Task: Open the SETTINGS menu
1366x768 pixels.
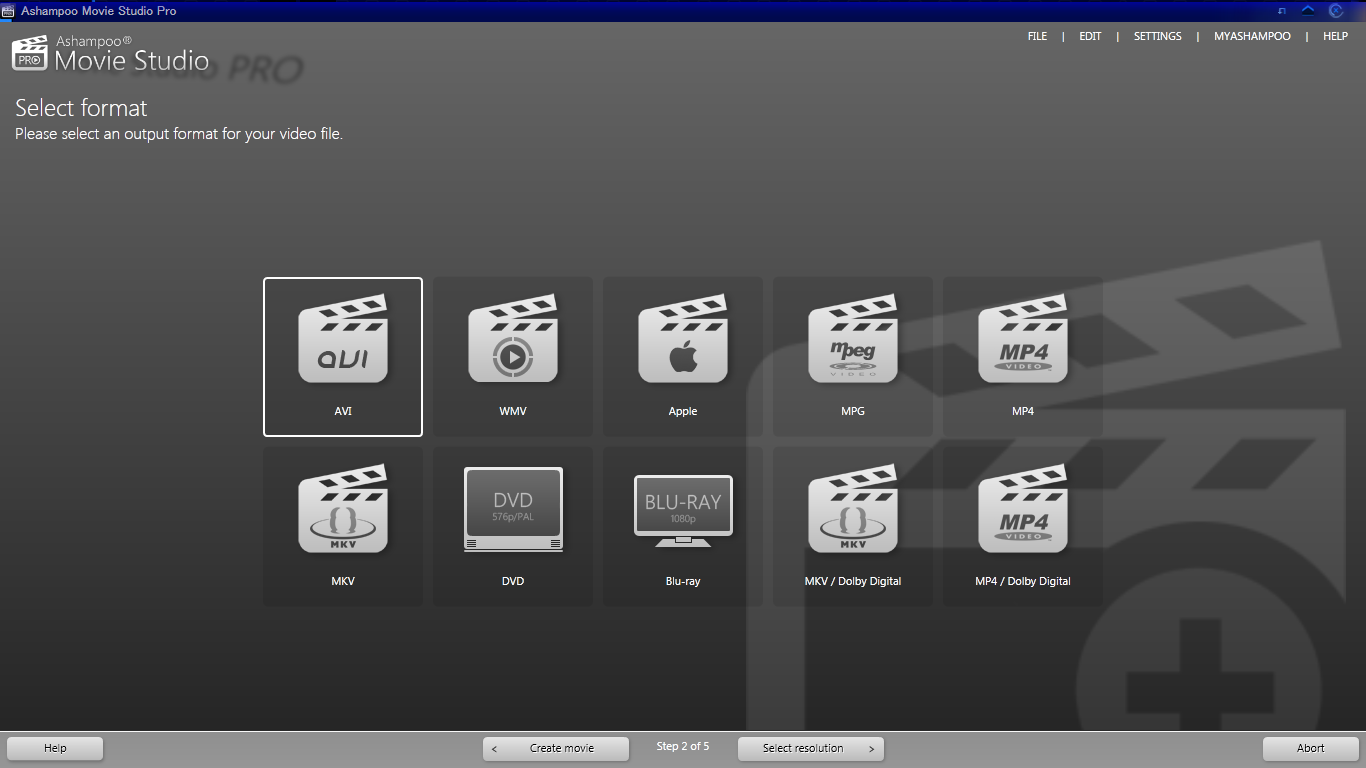Action: (1157, 36)
